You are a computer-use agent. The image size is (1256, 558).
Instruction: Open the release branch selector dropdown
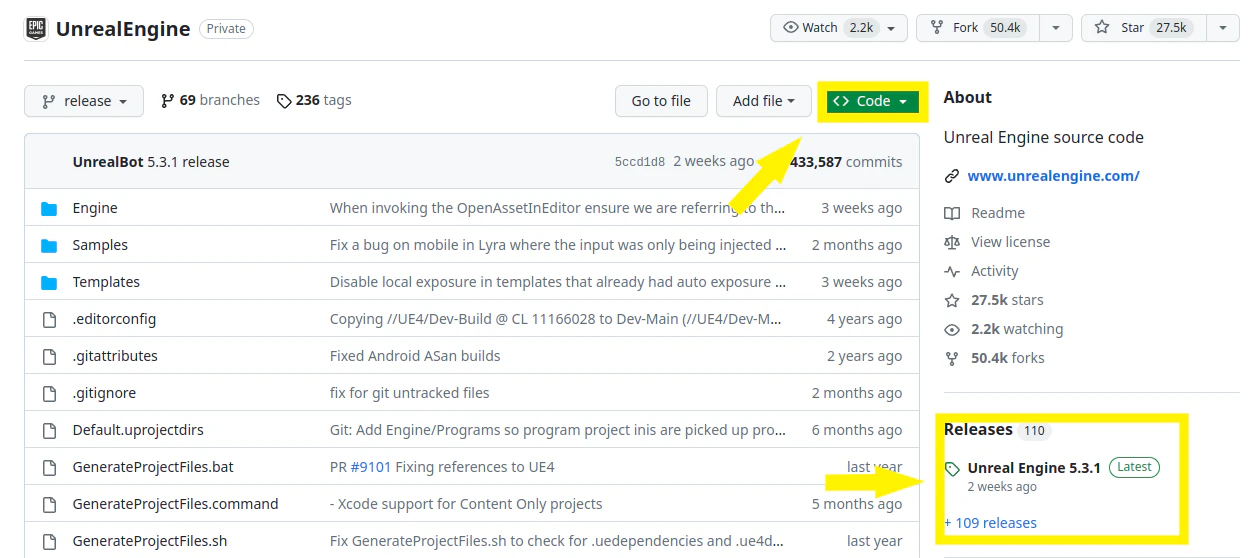tap(84, 101)
